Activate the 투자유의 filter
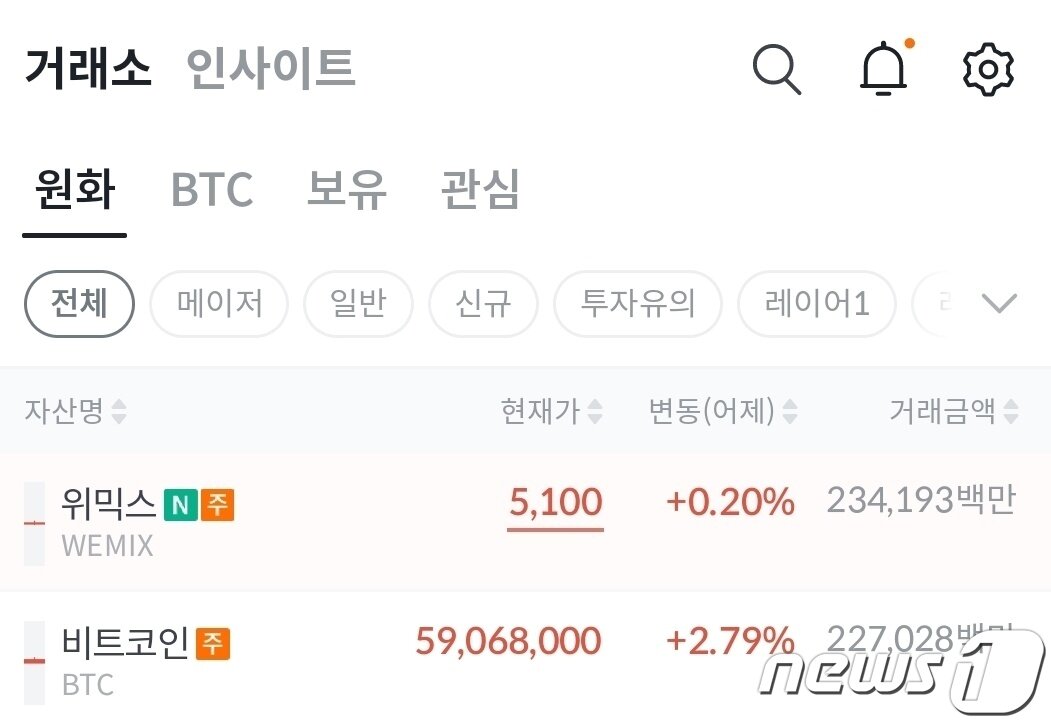The width and height of the screenshot is (1051, 727). pos(637,304)
